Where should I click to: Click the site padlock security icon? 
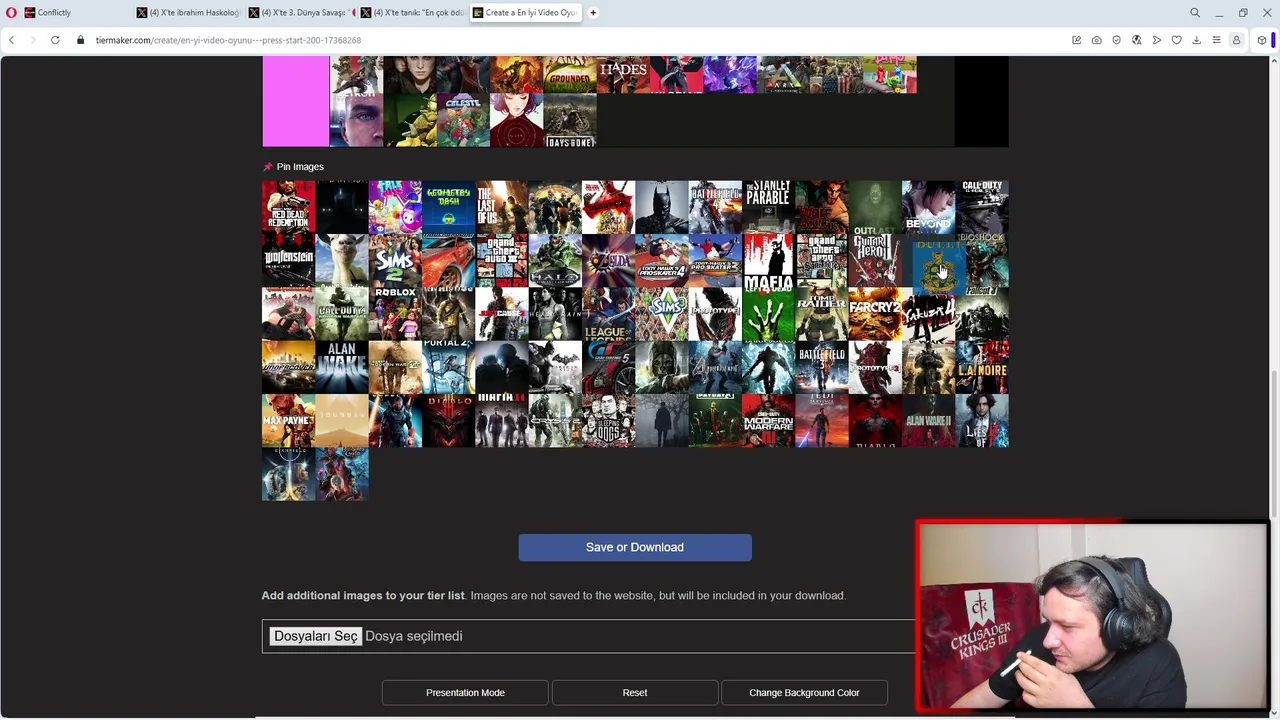coord(80,40)
